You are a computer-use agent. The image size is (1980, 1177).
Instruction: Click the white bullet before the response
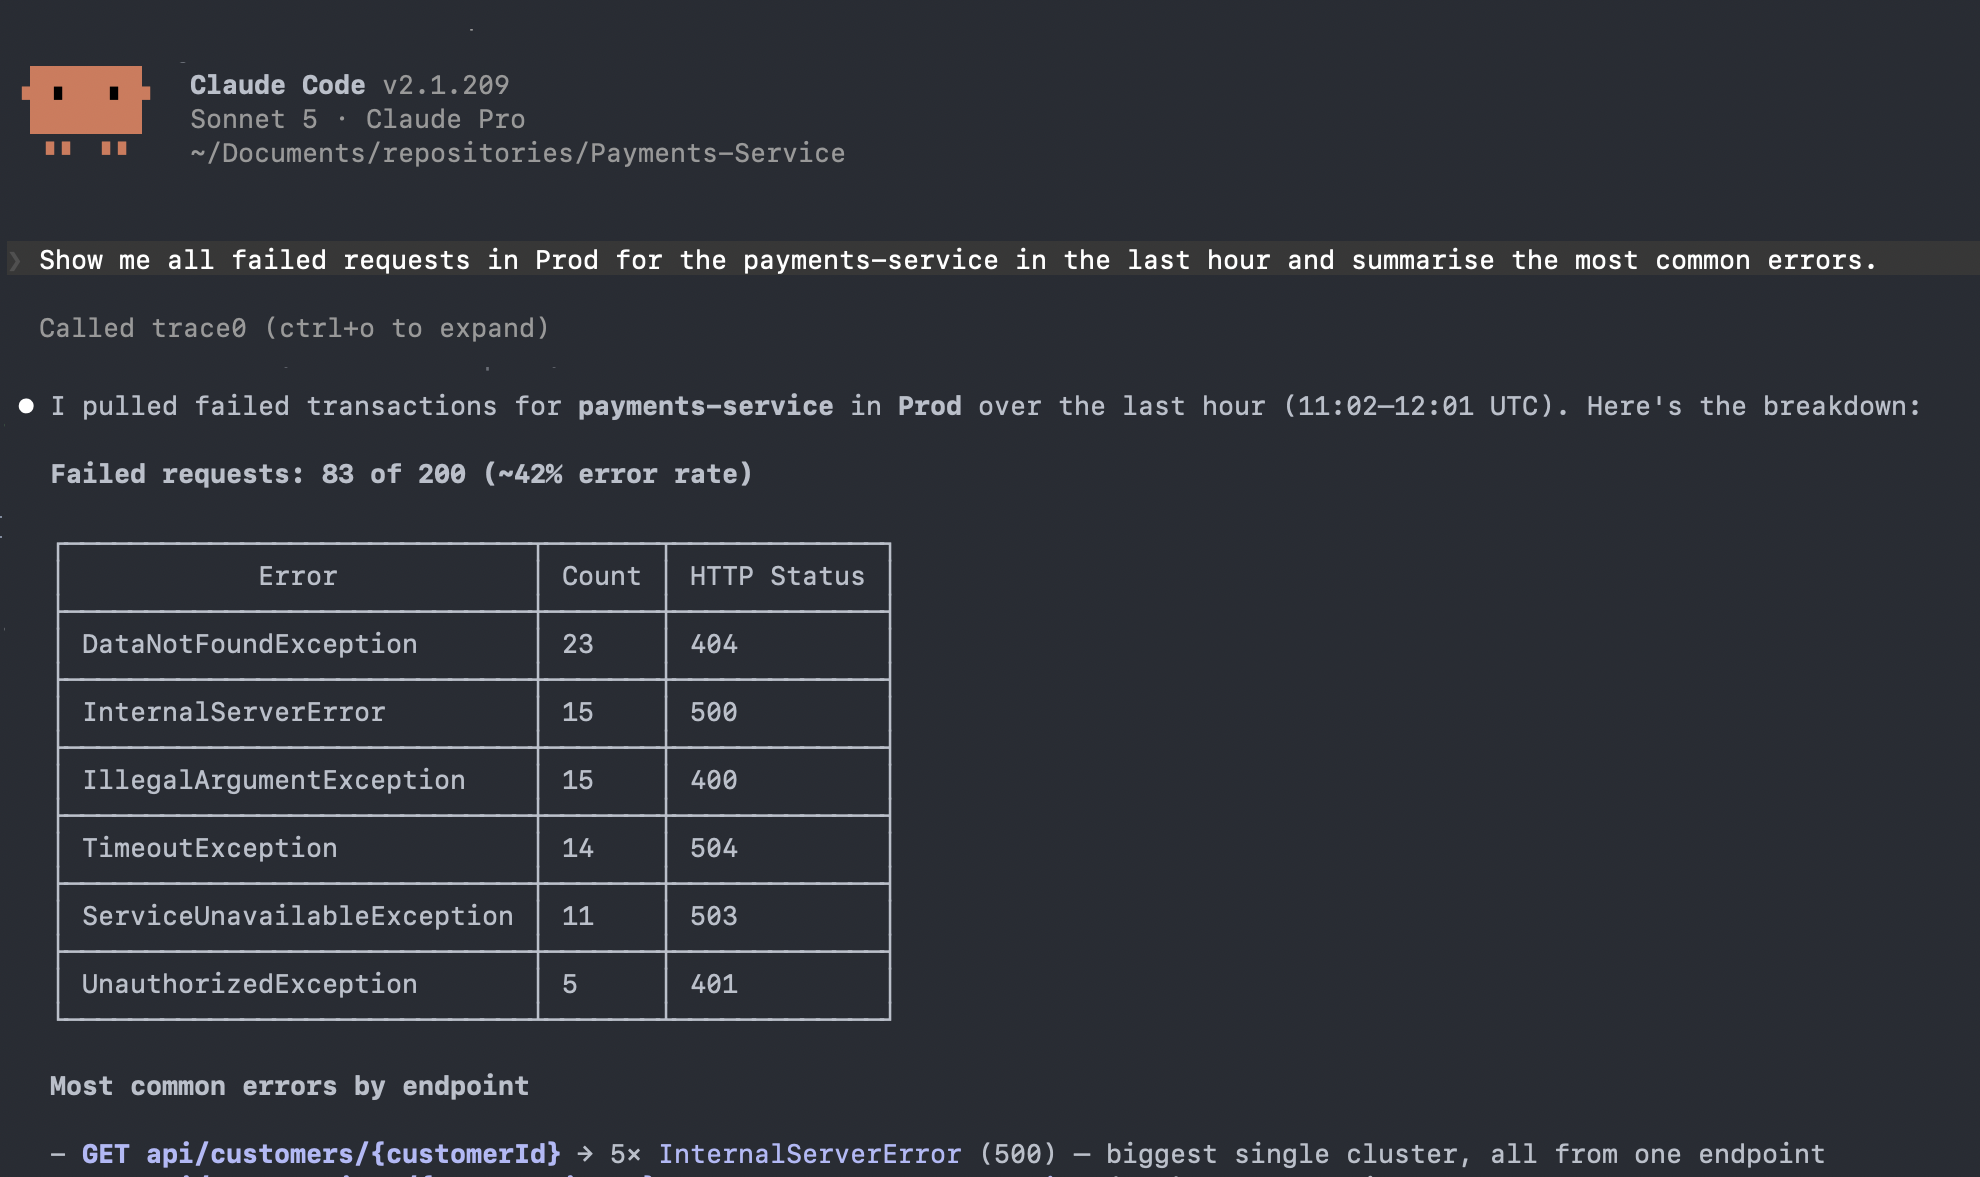click(27, 406)
